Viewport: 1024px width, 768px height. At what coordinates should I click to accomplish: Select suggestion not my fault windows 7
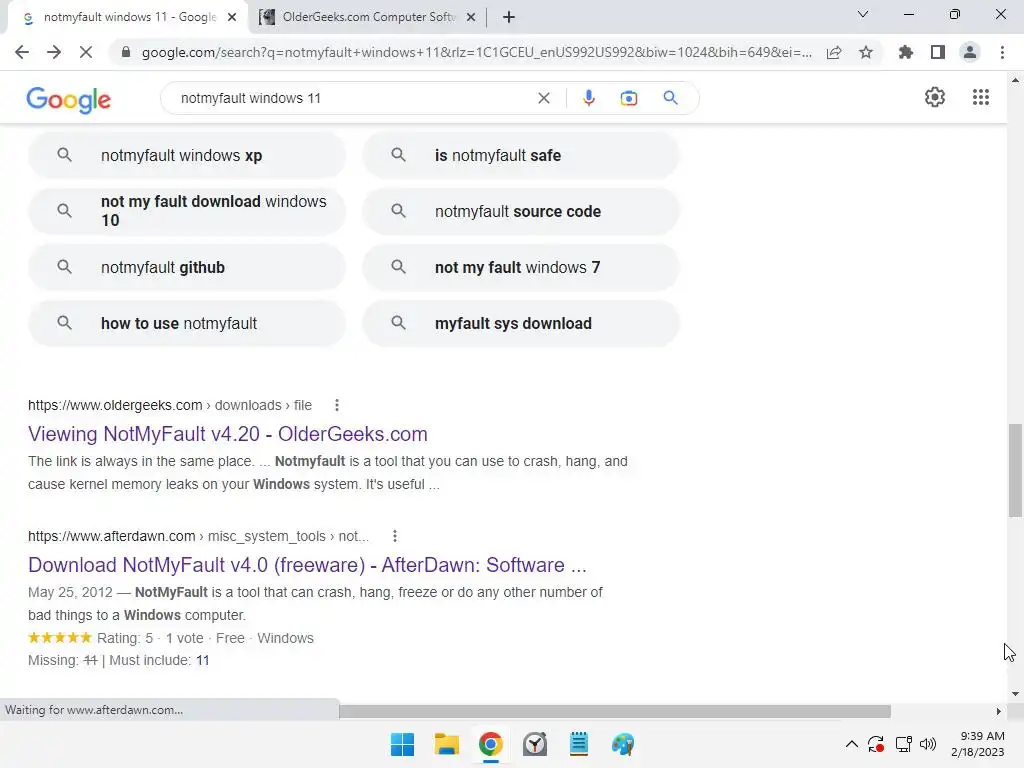521,267
